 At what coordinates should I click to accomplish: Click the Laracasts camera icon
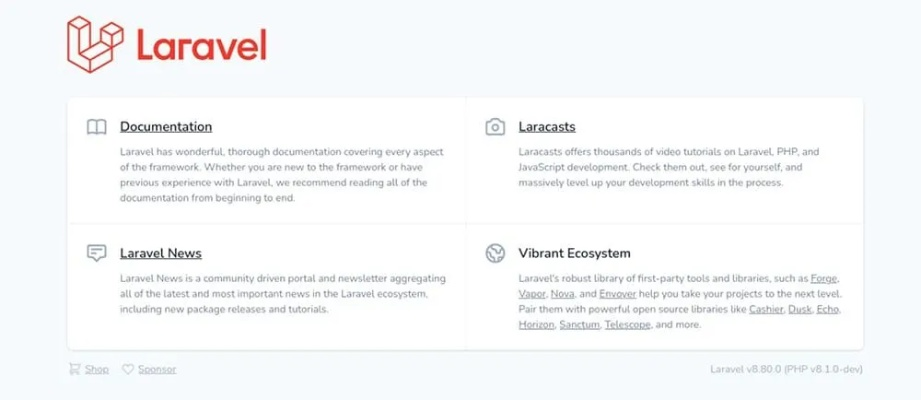click(x=495, y=127)
